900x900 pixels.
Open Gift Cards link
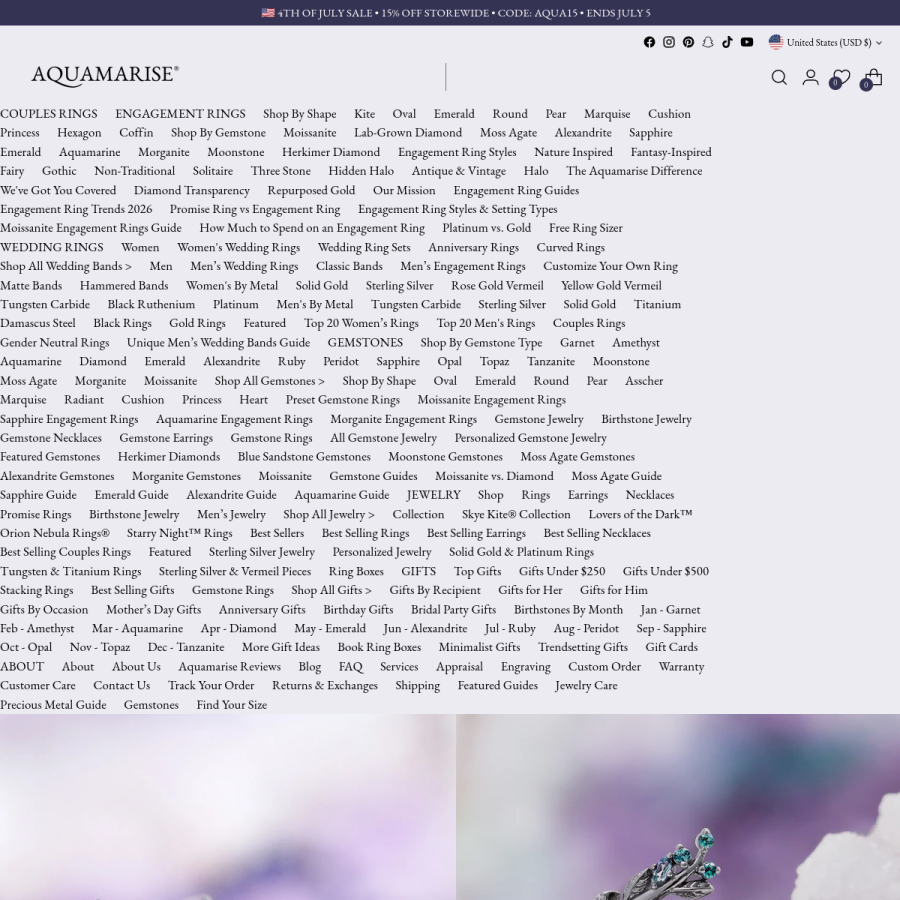[x=672, y=647]
